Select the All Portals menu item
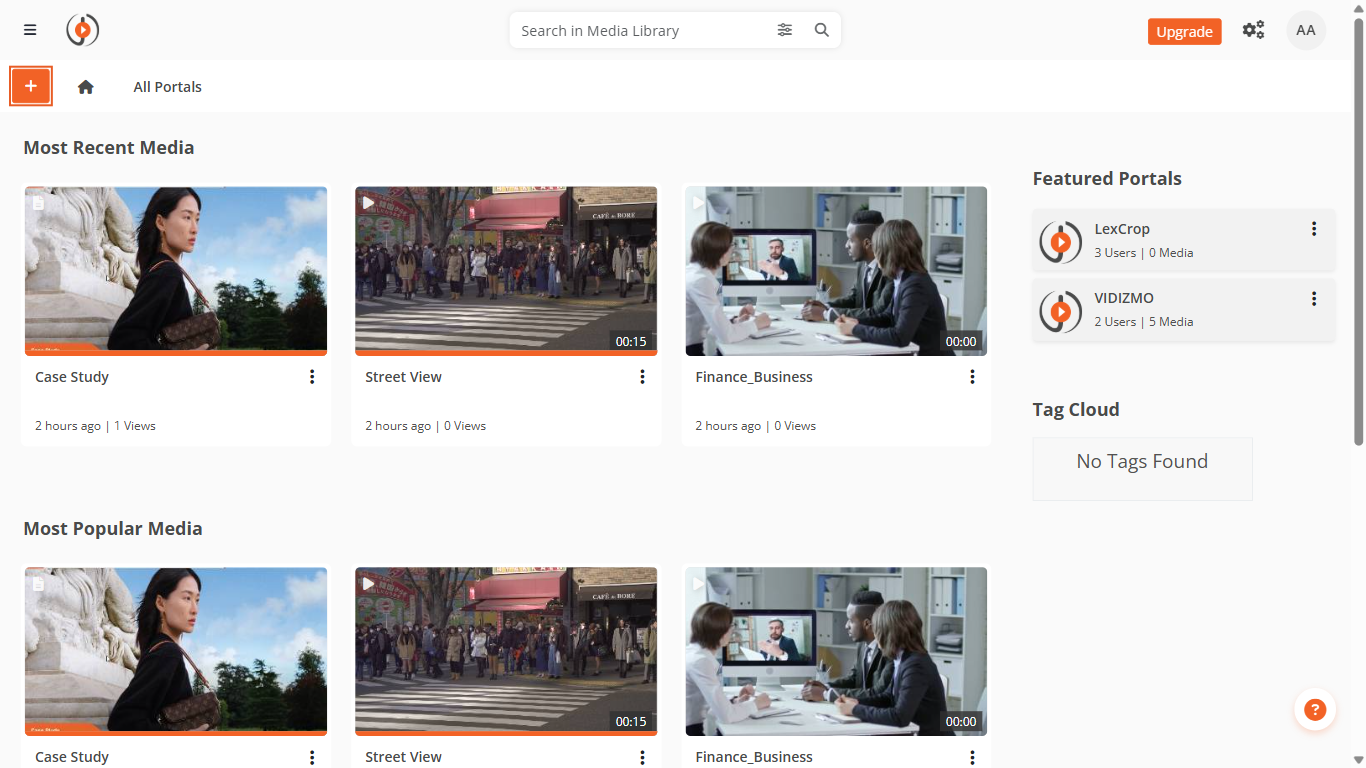Image resolution: width=1366 pixels, height=768 pixels. 168,87
